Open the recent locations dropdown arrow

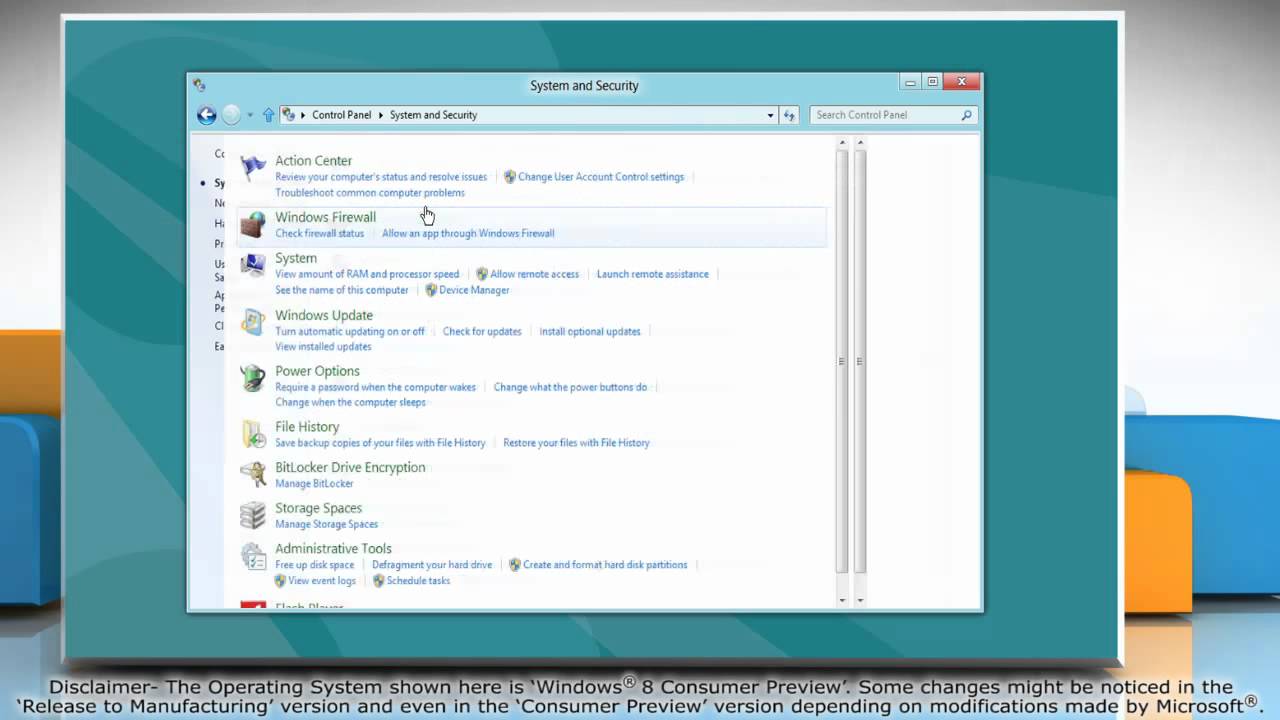point(250,115)
